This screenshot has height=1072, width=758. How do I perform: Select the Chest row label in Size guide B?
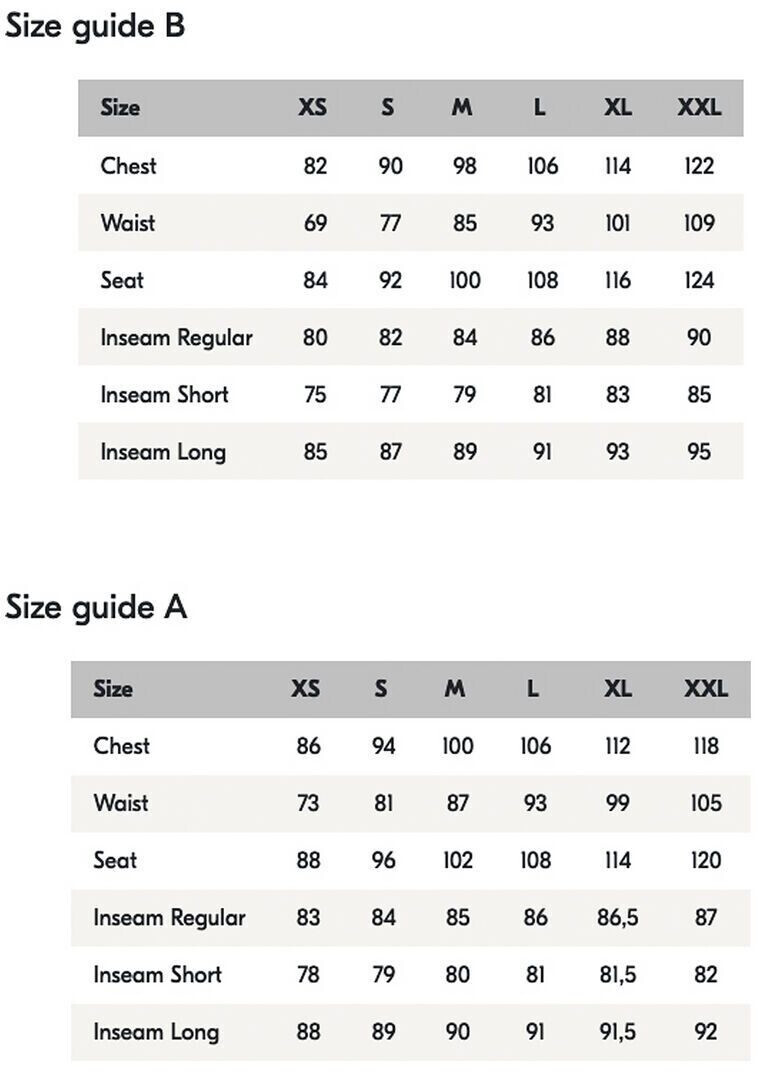click(x=128, y=166)
